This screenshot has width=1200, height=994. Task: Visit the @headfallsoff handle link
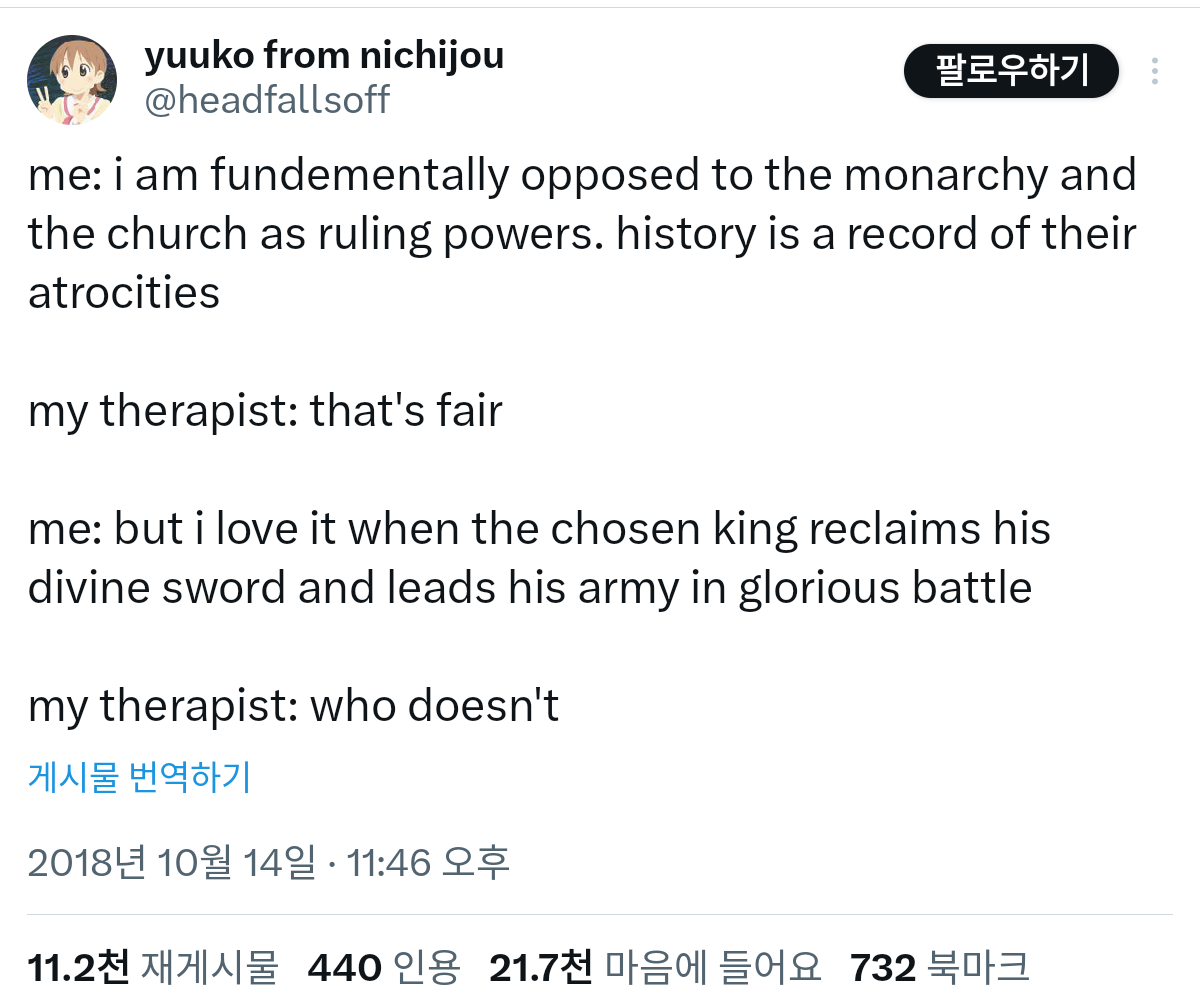(267, 100)
